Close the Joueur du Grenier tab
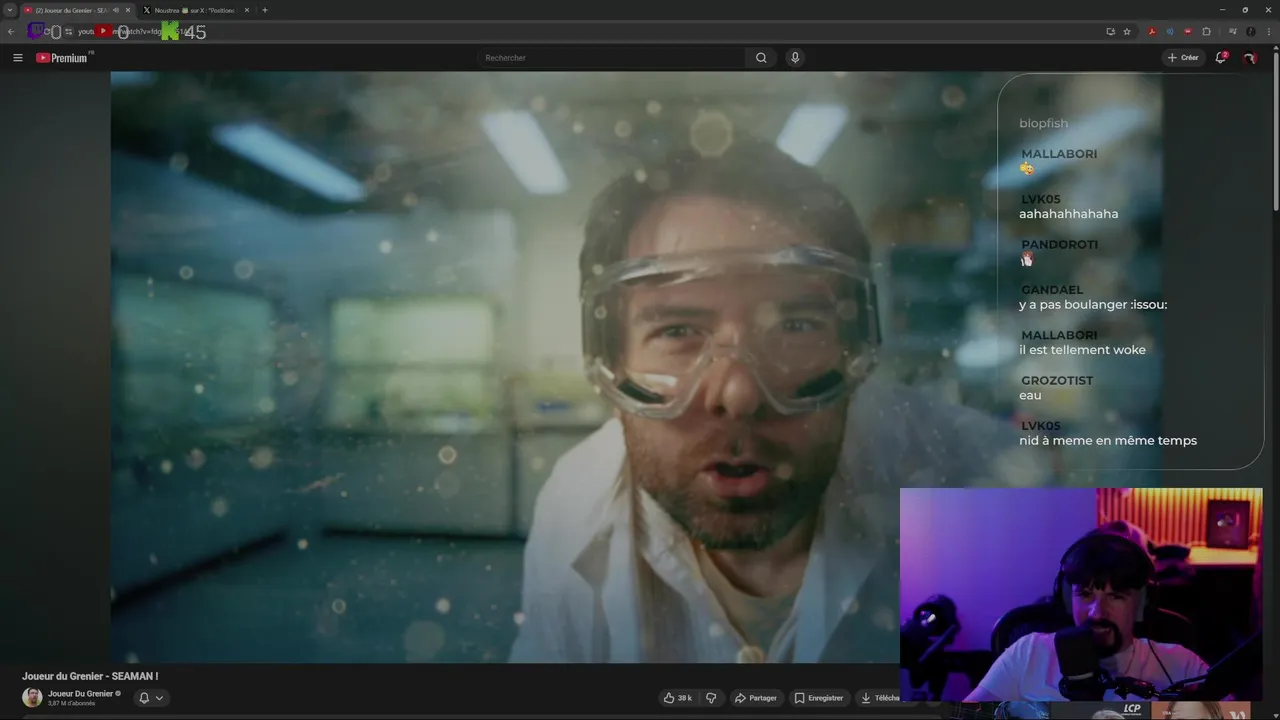Viewport: 1280px width, 720px height. (x=128, y=10)
